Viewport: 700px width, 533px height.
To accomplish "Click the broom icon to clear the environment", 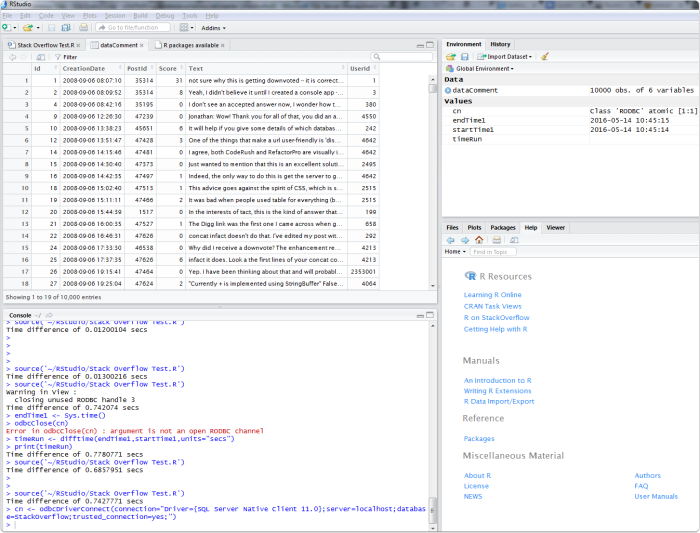I will (544, 57).
